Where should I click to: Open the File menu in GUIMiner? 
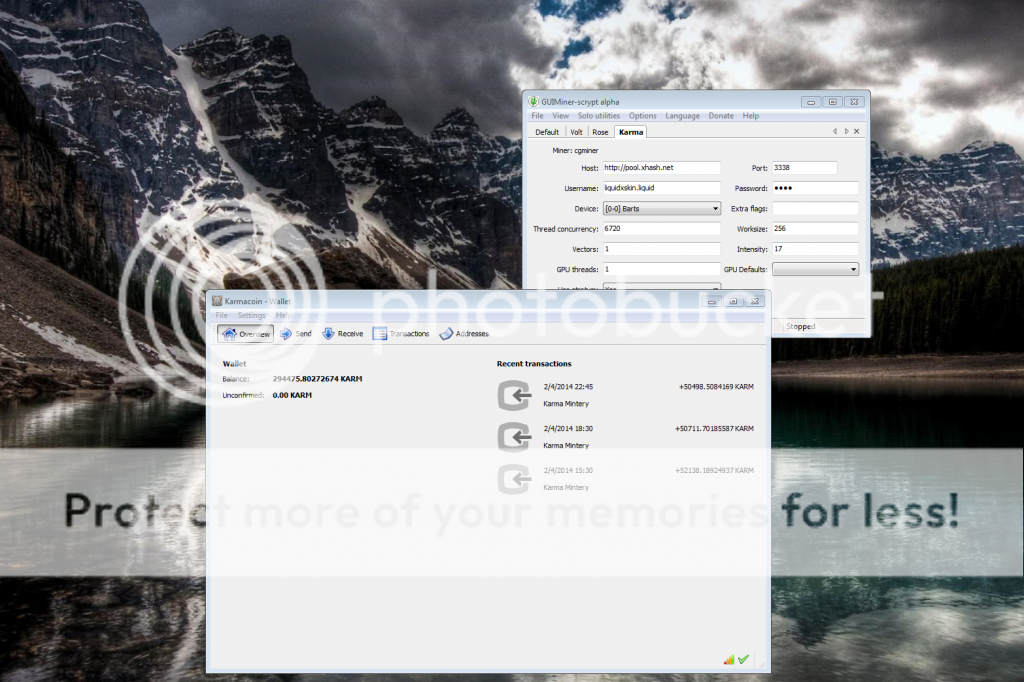tap(537, 116)
